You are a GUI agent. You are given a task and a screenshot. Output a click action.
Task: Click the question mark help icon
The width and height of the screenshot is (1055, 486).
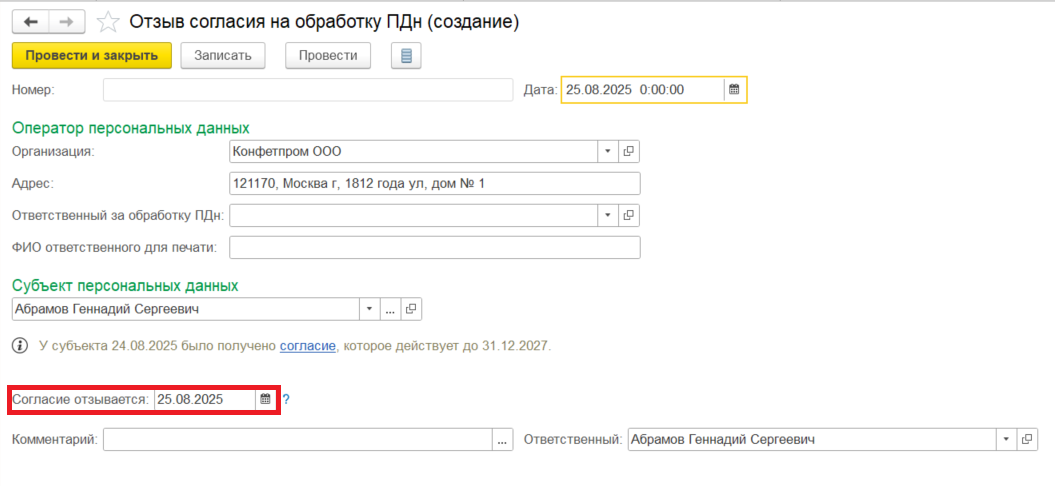pyautogui.click(x=286, y=400)
